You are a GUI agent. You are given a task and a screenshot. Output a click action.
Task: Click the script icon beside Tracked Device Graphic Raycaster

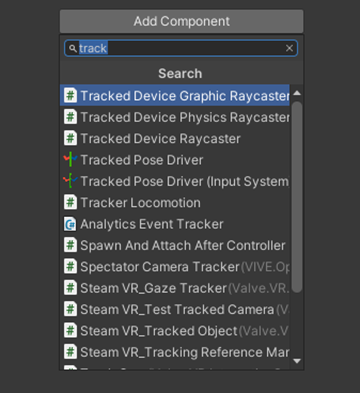click(70, 96)
